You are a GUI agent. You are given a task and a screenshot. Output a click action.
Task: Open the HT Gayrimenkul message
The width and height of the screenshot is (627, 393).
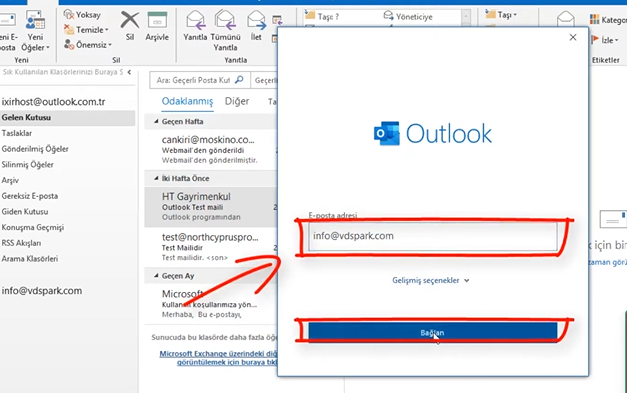211,207
